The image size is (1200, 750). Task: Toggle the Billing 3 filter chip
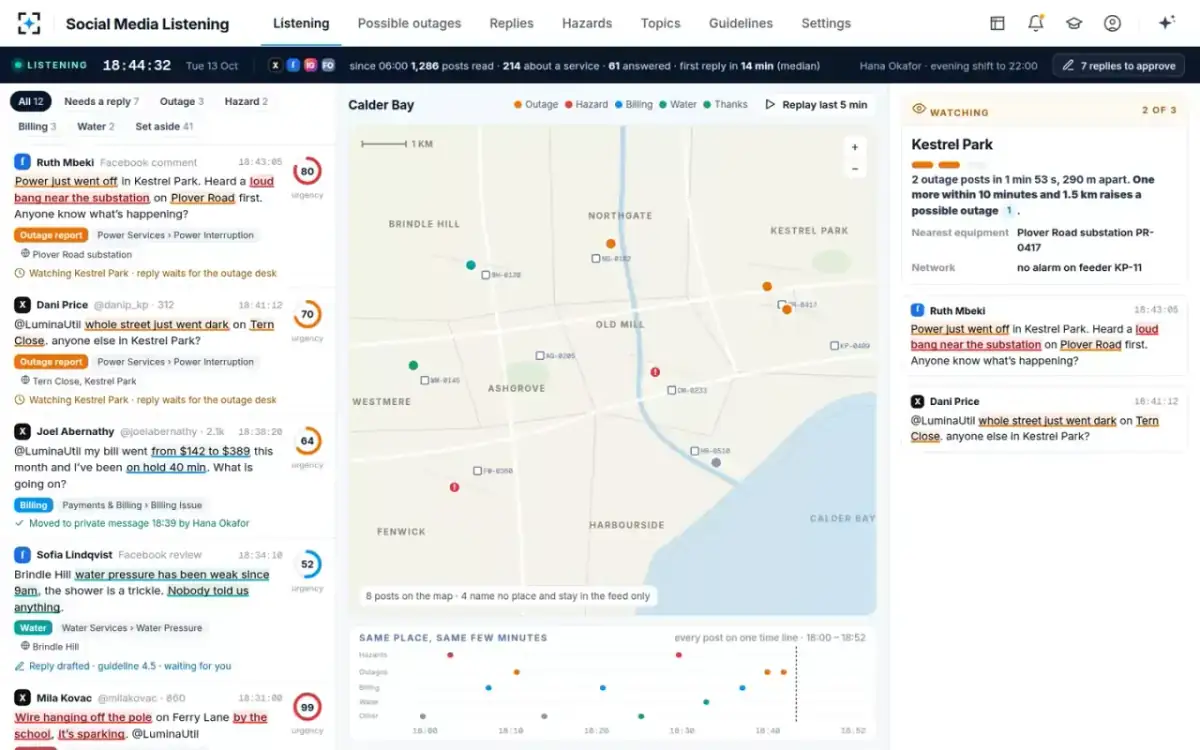coord(37,127)
